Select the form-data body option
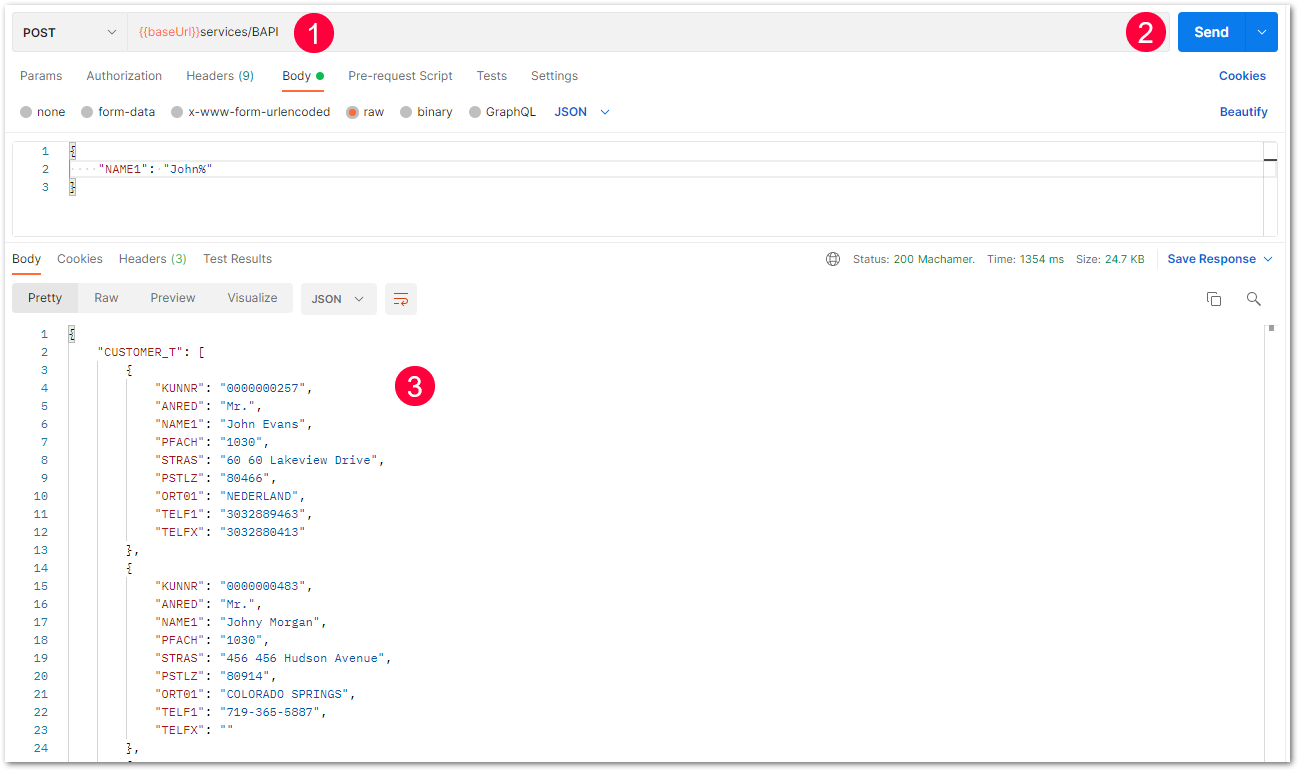The image size is (1299, 771). [x=118, y=112]
